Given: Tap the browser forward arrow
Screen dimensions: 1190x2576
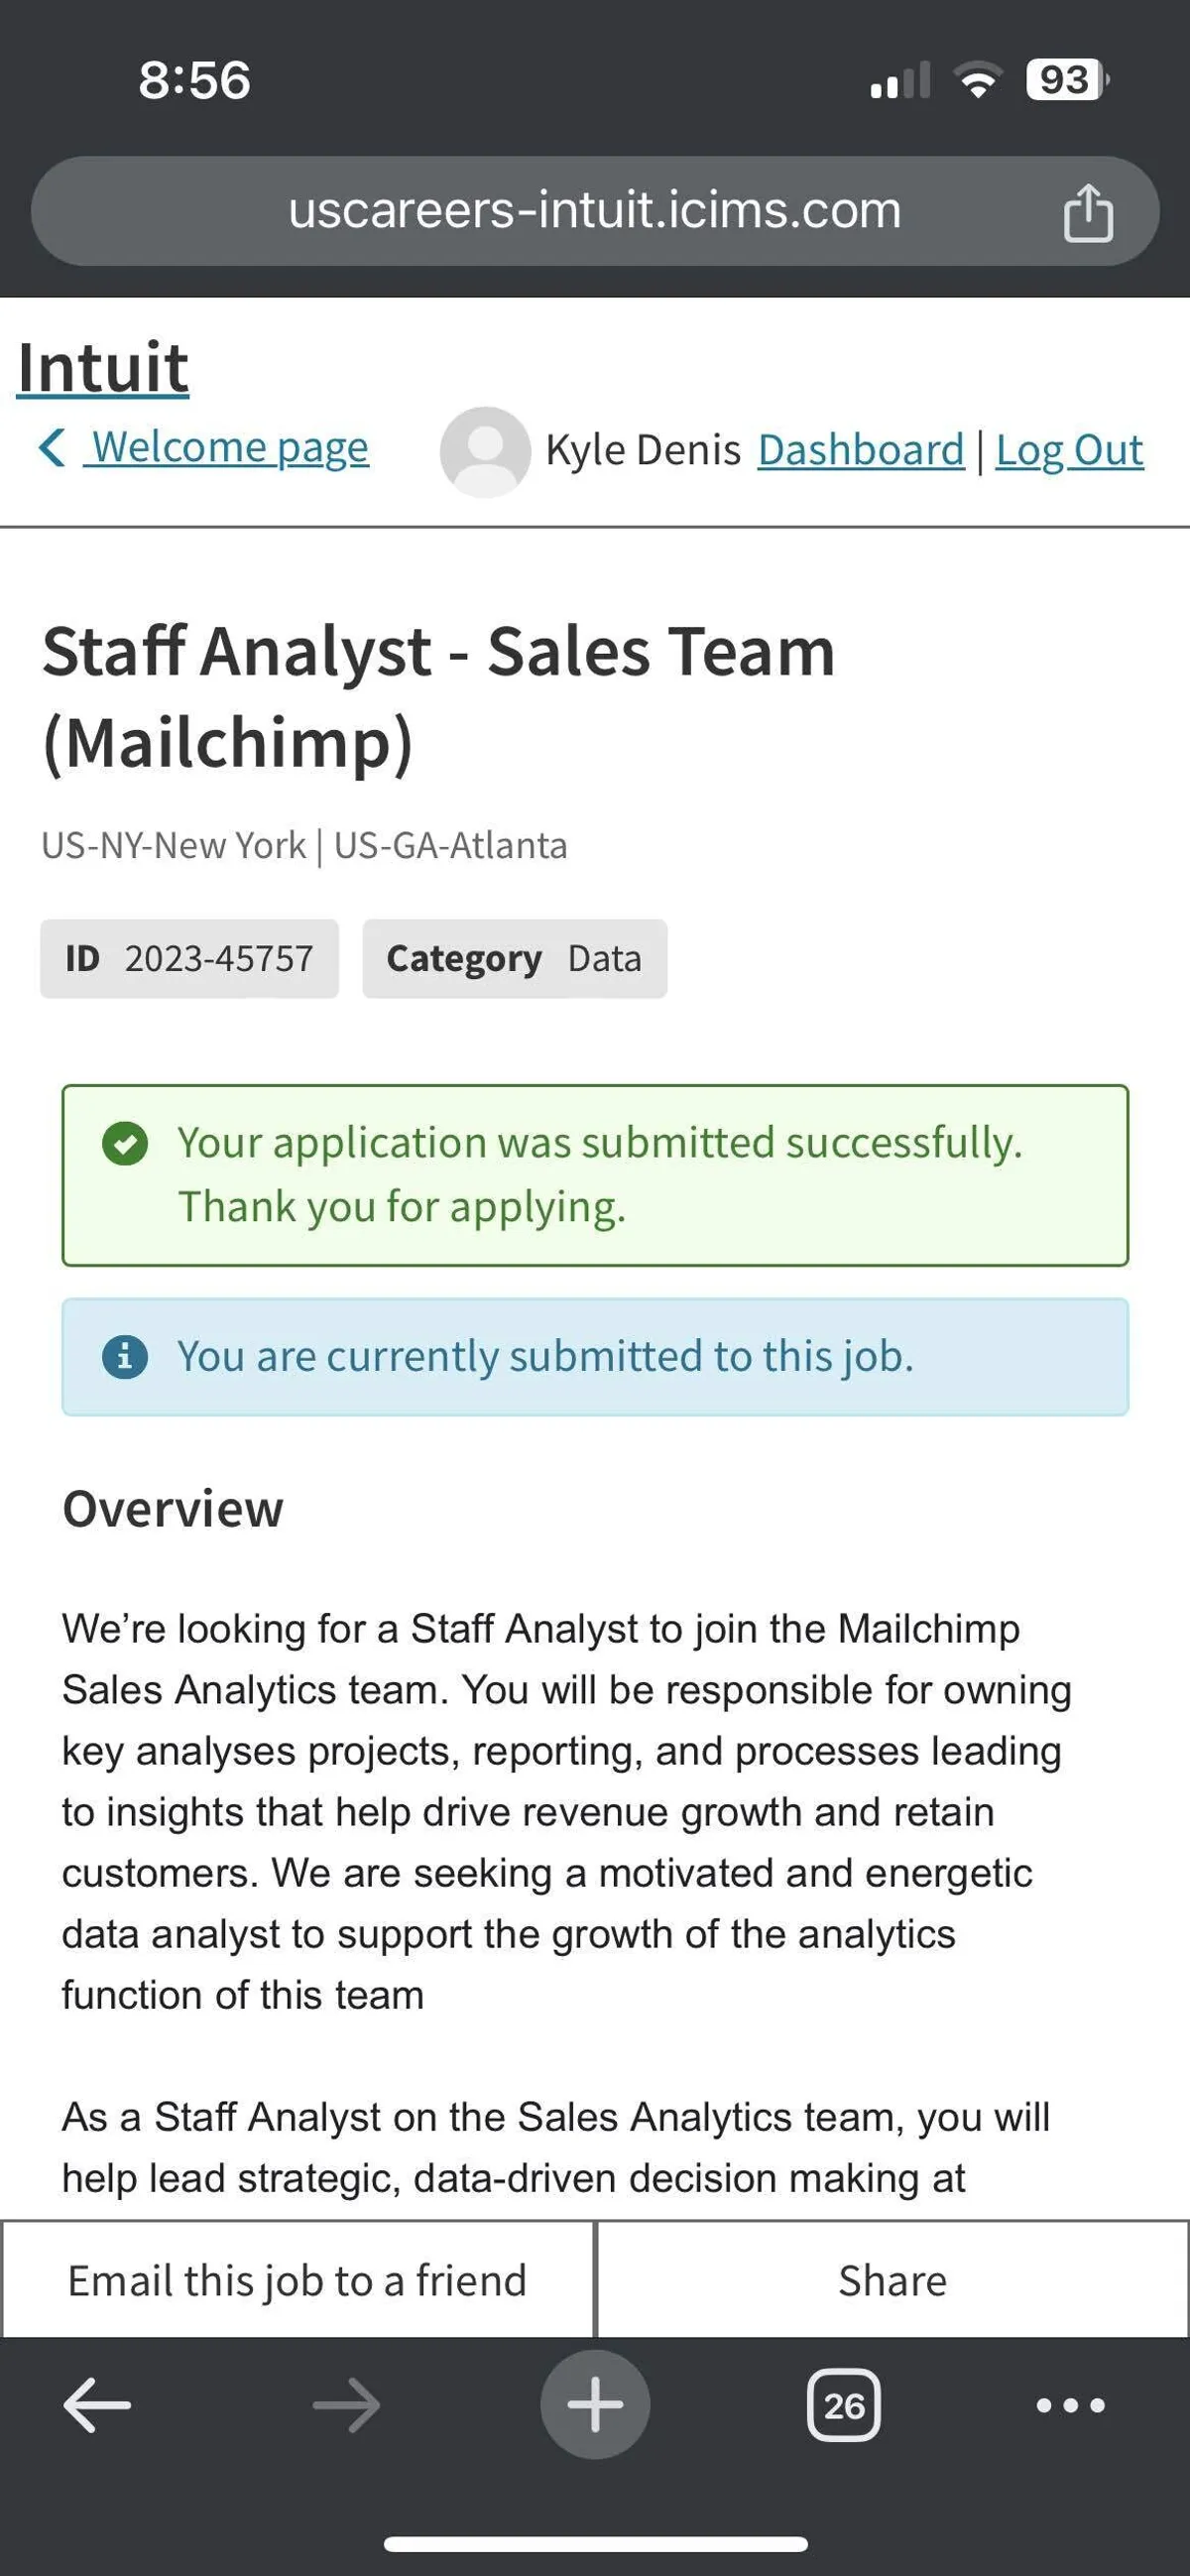Looking at the screenshot, I should click(346, 2404).
